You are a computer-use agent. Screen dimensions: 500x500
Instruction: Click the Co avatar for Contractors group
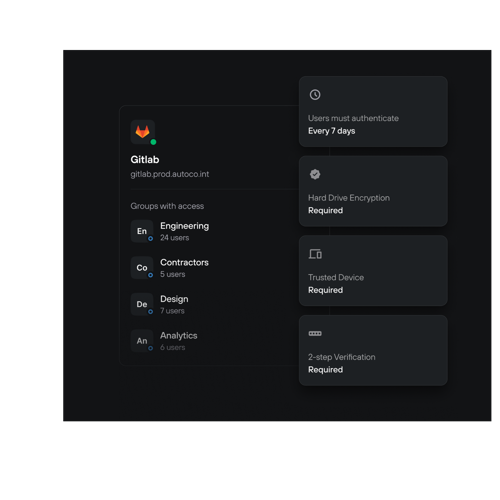[142, 268]
